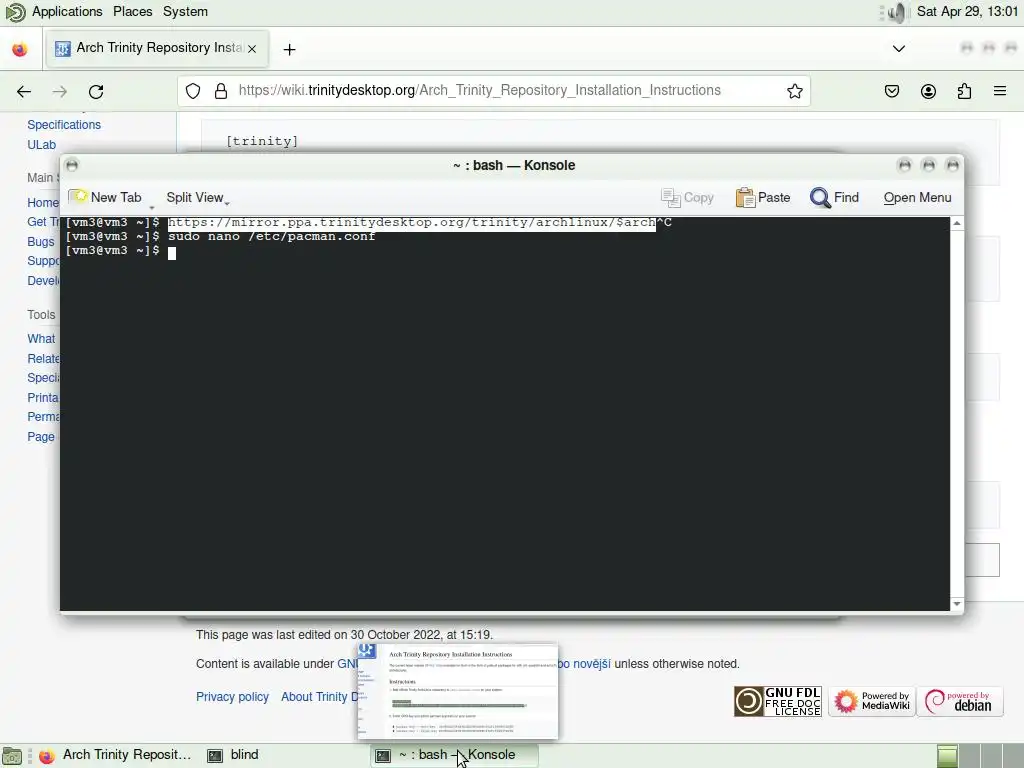Screen dimensions: 1024x768
Task: Click the Konsole scrollbar down arrow
Action: coord(957,604)
